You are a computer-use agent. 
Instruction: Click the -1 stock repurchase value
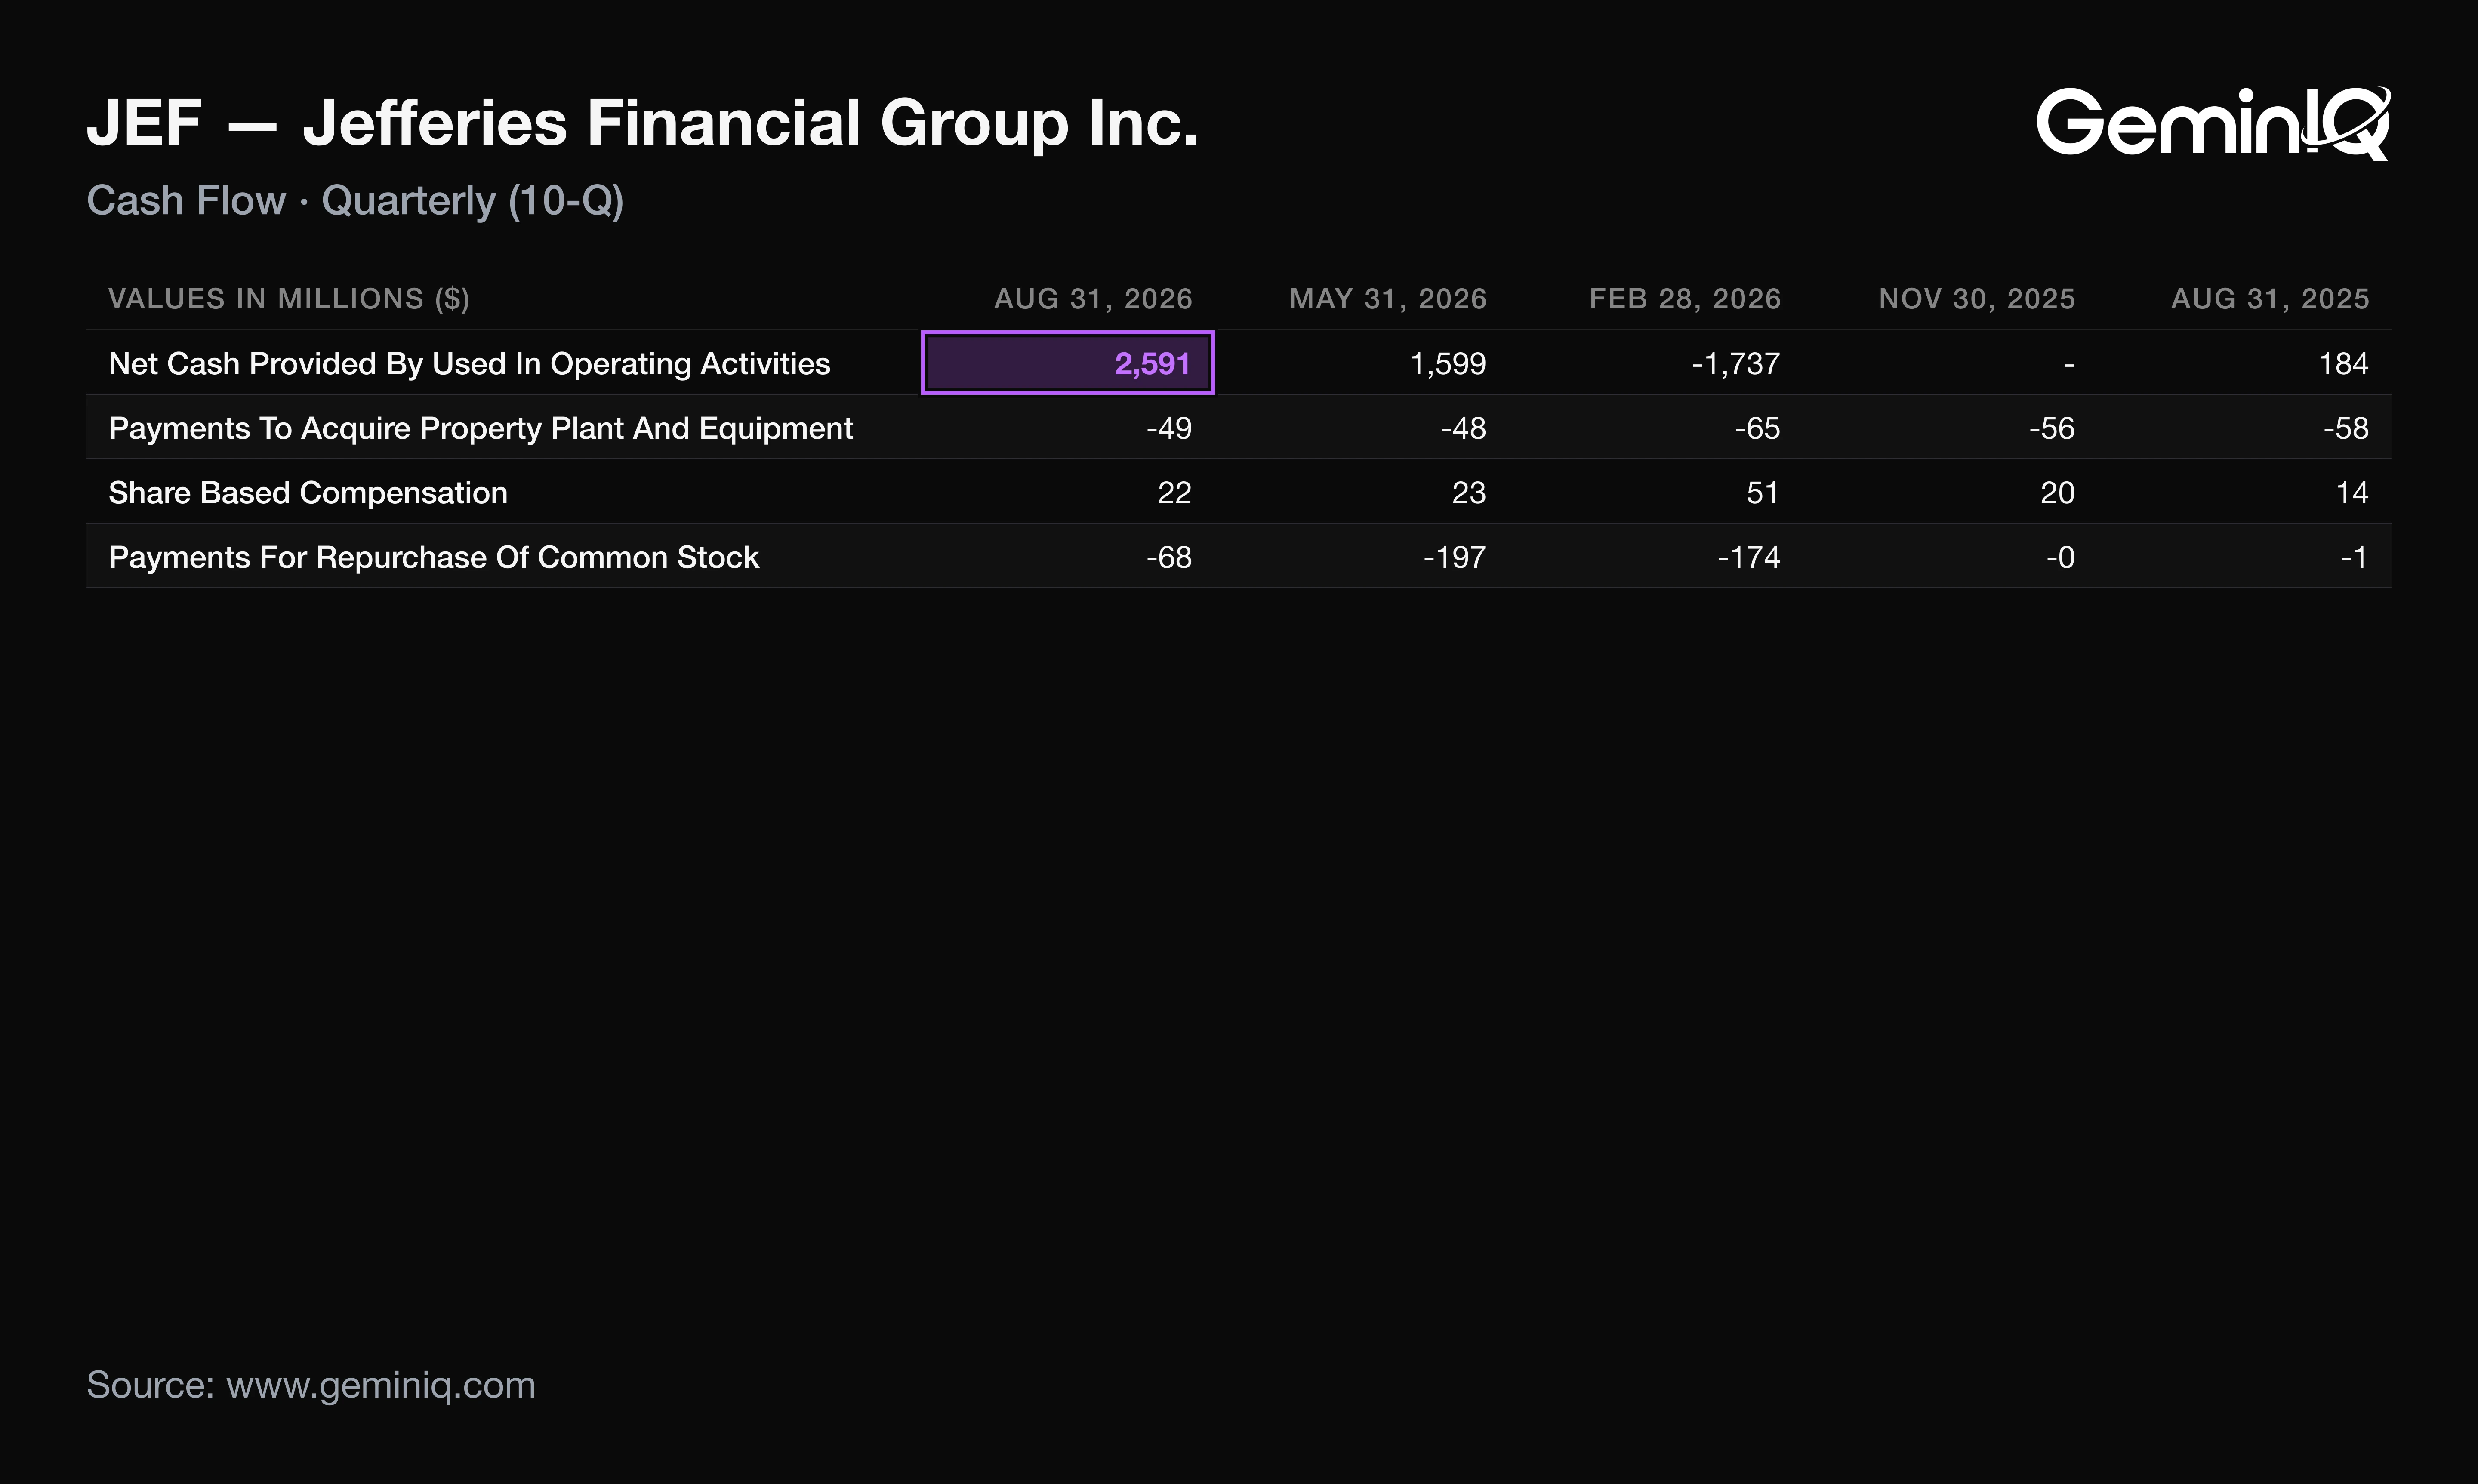tap(2355, 557)
